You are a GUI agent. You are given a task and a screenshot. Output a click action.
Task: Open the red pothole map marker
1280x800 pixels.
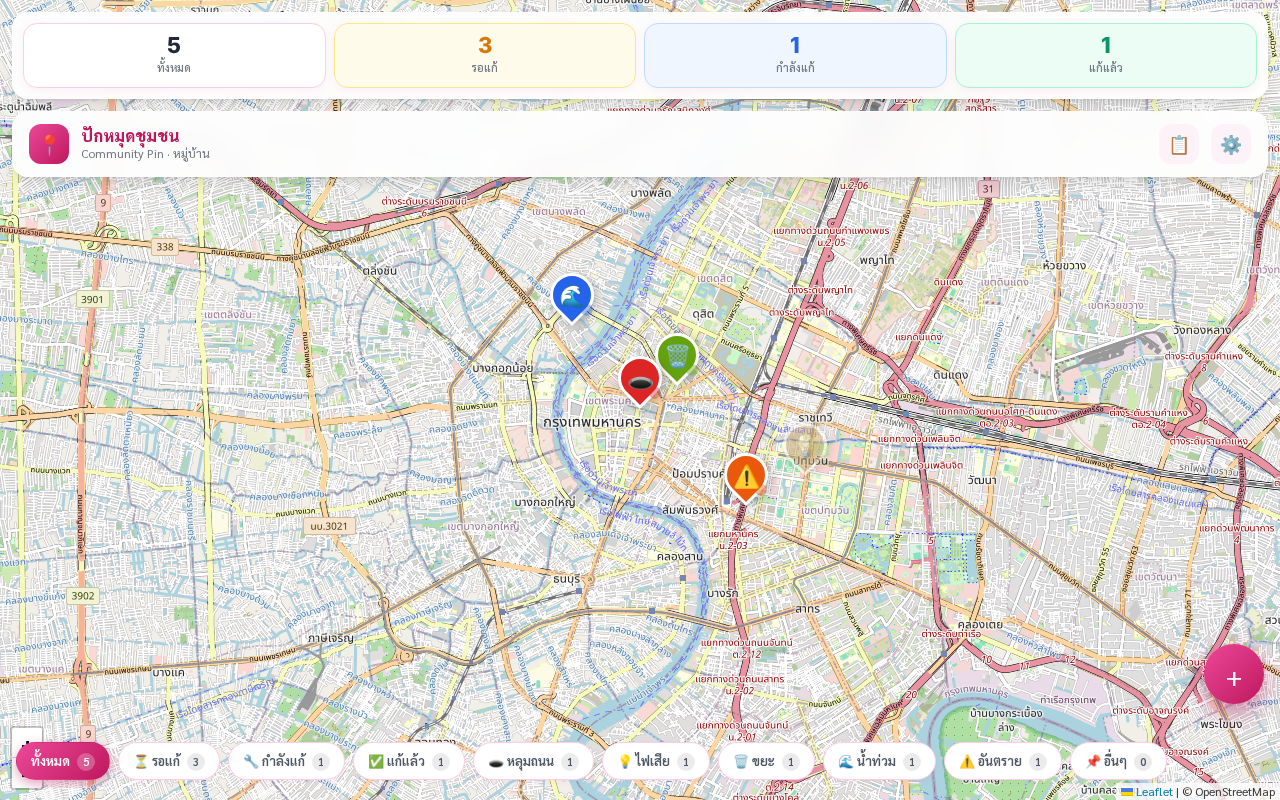pos(640,381)
